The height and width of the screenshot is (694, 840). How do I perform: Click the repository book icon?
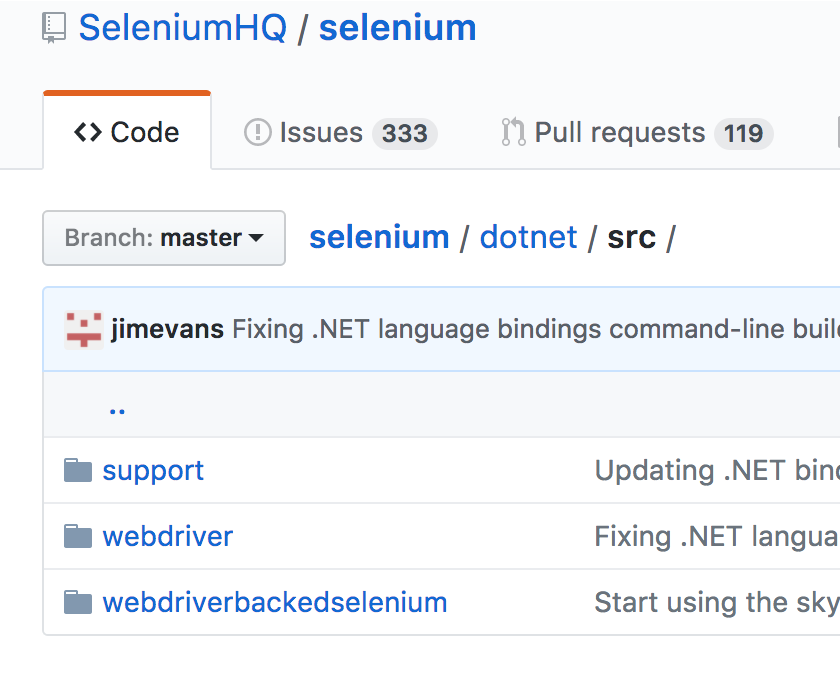coord(54,28)
